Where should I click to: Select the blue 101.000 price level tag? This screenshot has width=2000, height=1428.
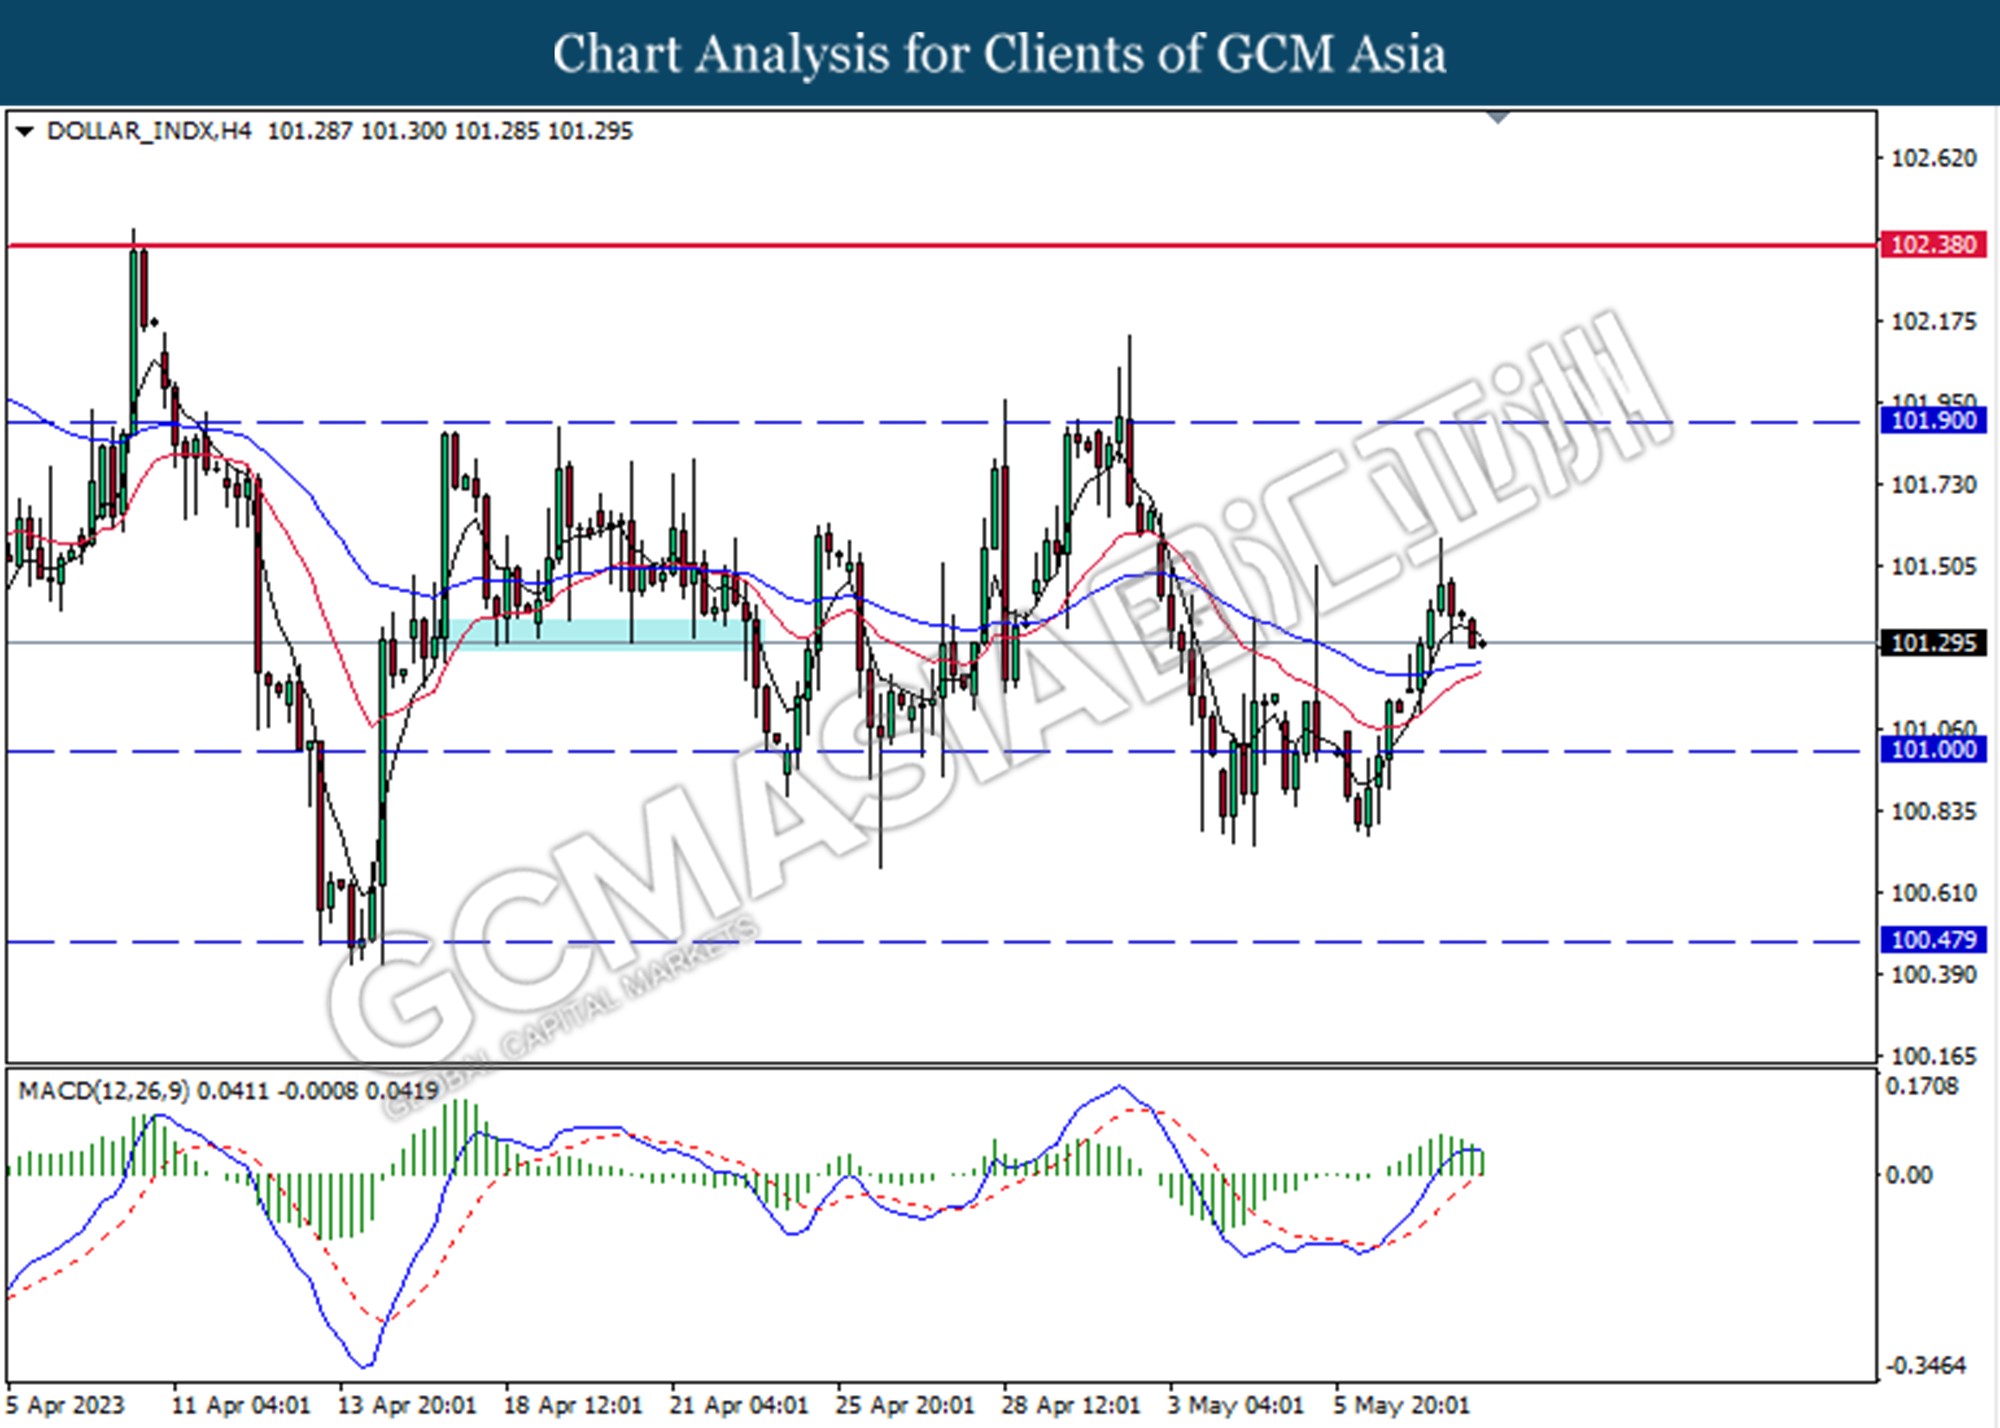(1933, 750)
